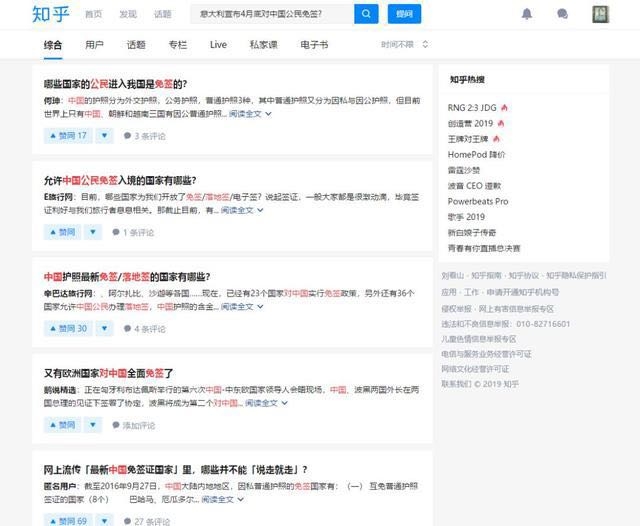The height and width of the screenshot is (526, 640).
Task: Downvote the first search result
Action: [107, 135]
